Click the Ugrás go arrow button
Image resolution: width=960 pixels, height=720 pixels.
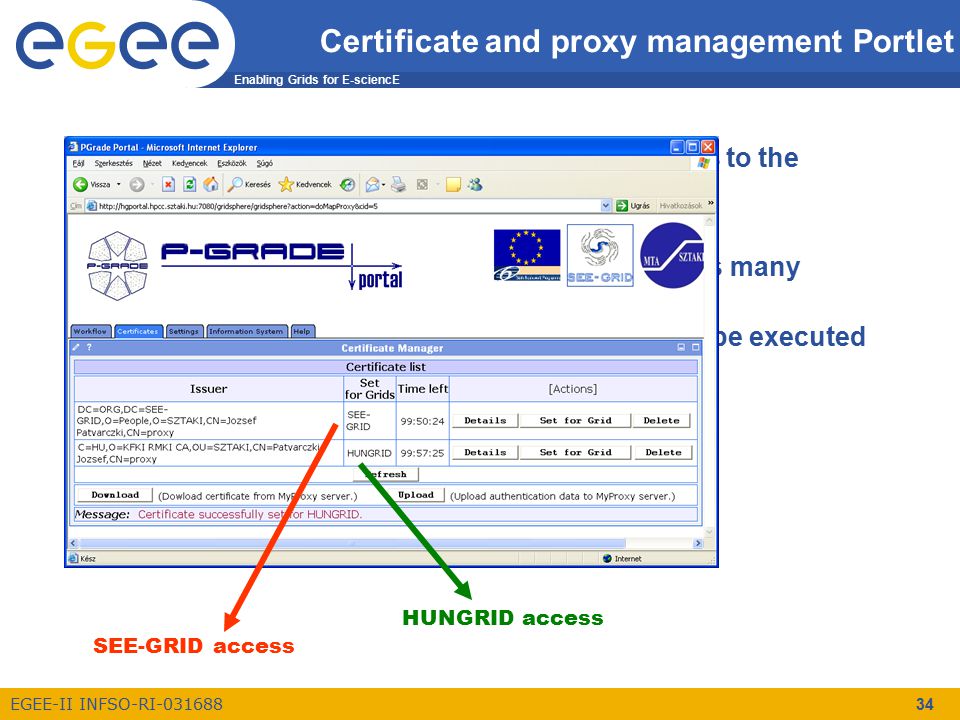coord(622,206)
